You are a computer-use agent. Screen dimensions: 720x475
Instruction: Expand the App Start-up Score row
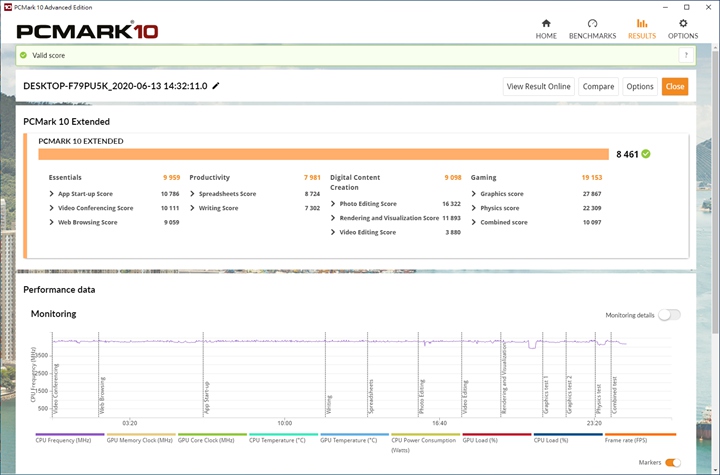point(52,194)
